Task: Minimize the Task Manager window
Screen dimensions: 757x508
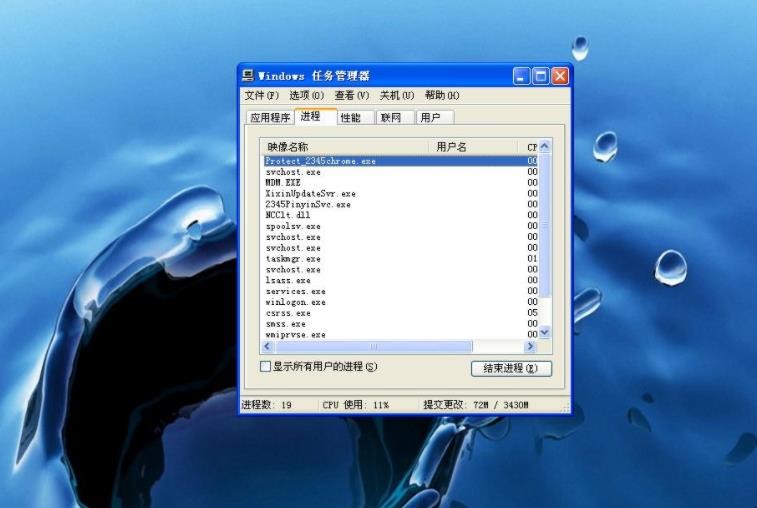Action: point(521,76)
